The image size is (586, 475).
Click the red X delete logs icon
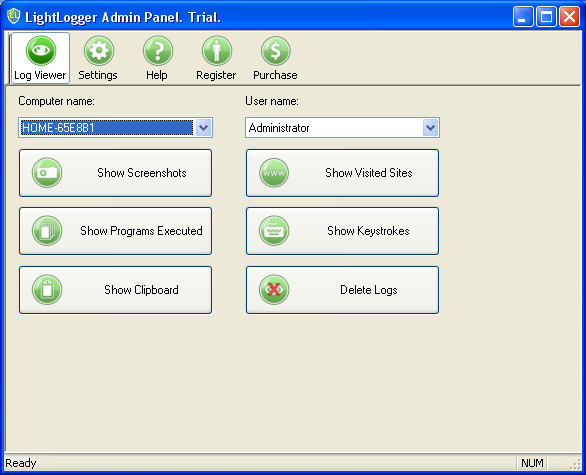click(x=274, y=290)
